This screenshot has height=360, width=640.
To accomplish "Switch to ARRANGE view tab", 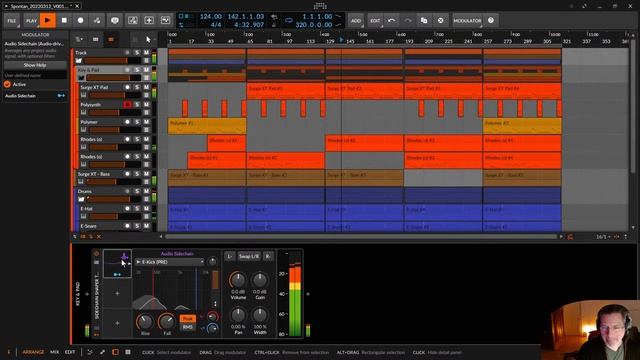I will pos(33,352).
